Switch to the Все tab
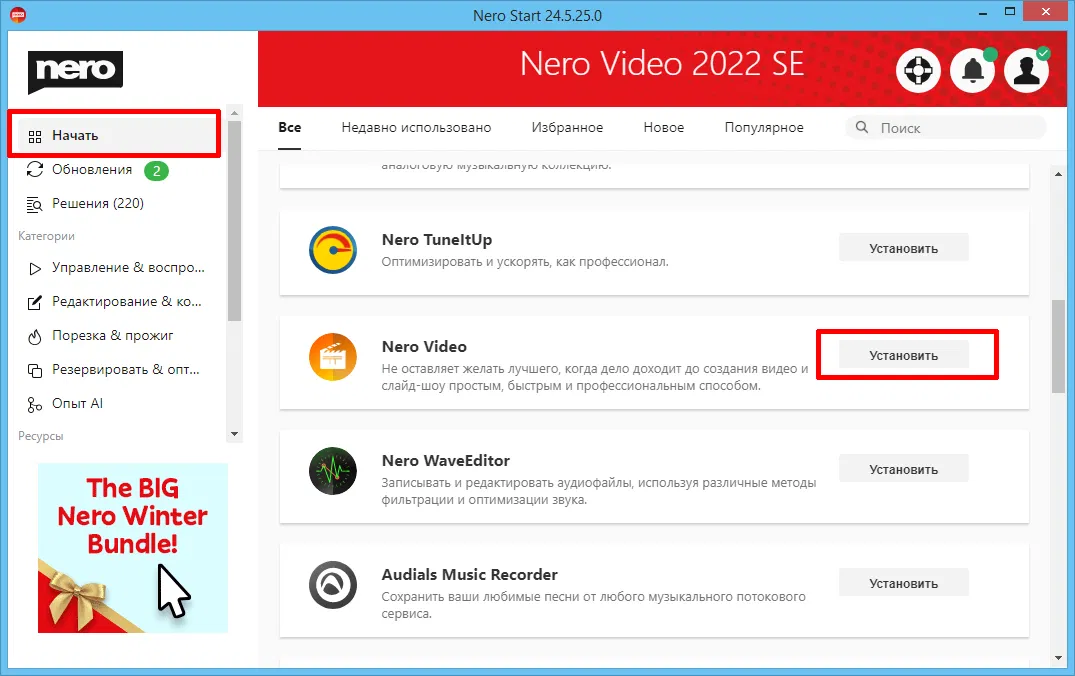 coord(289,128)
